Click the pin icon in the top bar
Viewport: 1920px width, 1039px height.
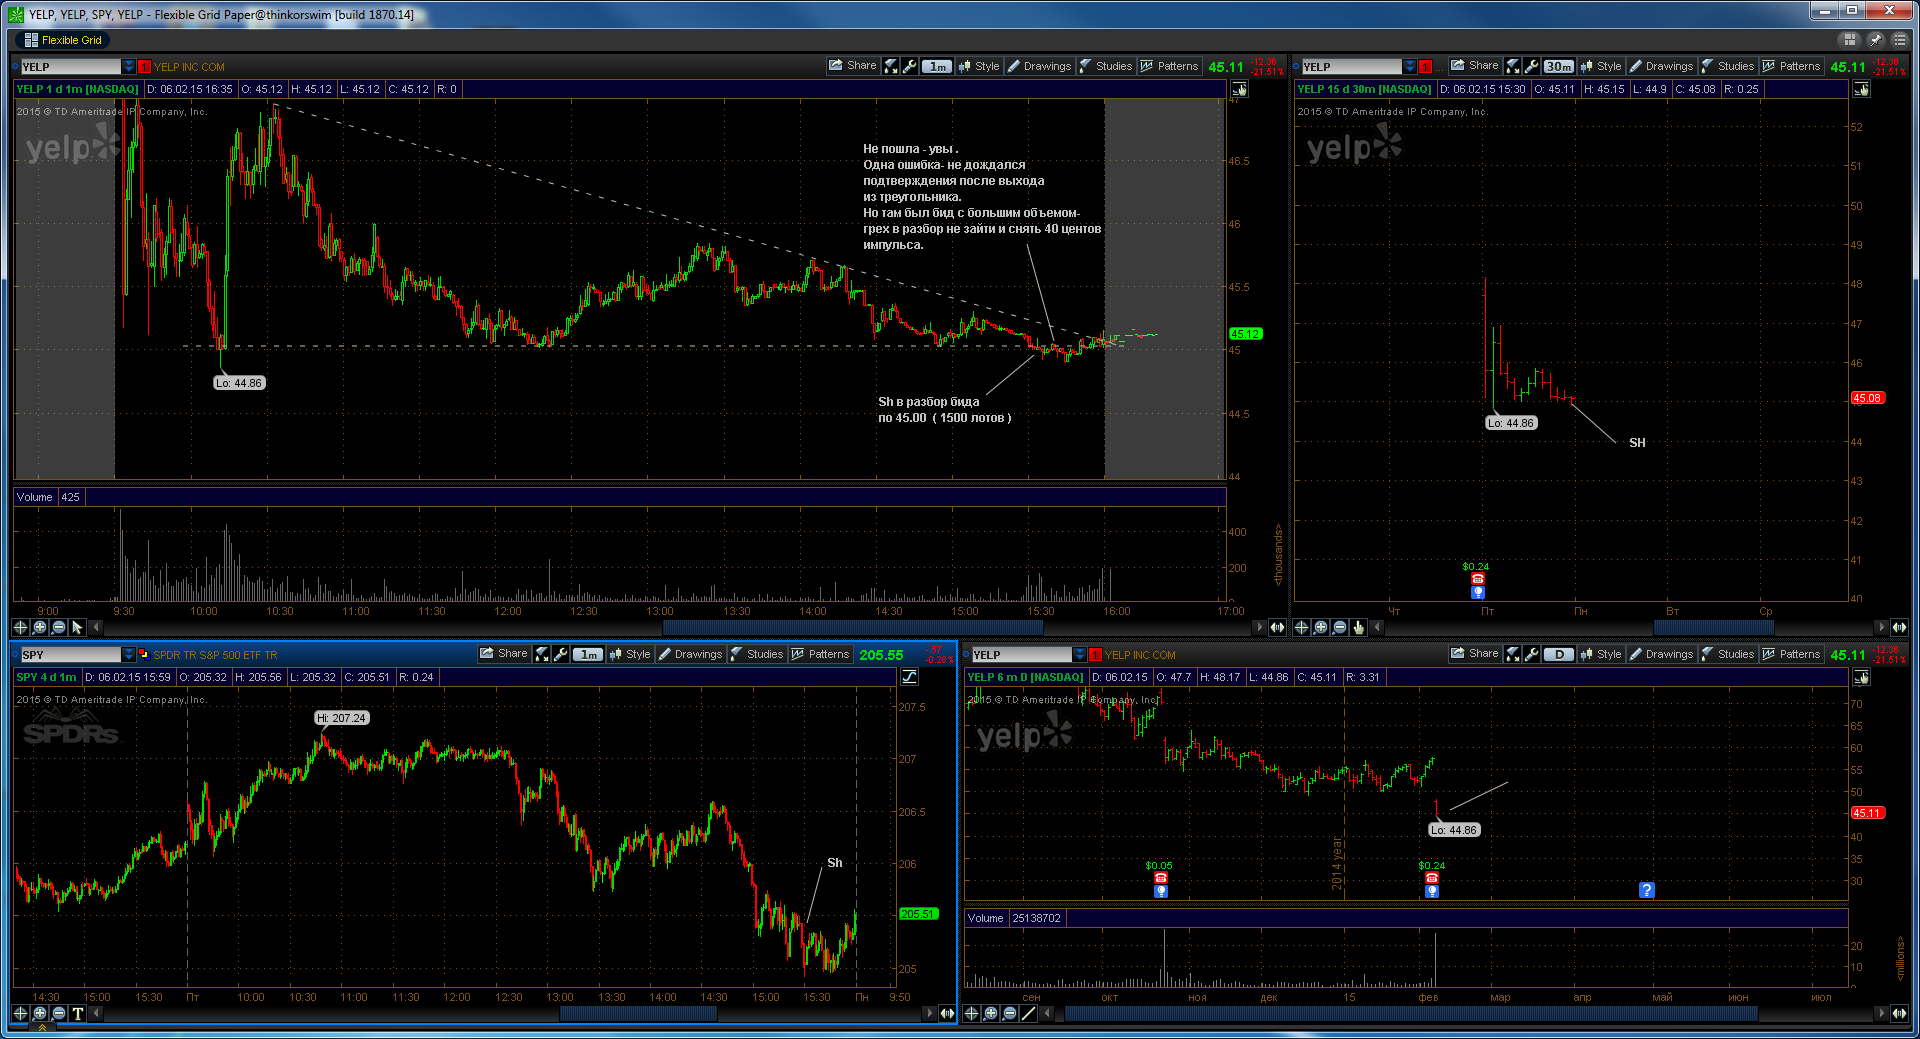[1875, 40]
